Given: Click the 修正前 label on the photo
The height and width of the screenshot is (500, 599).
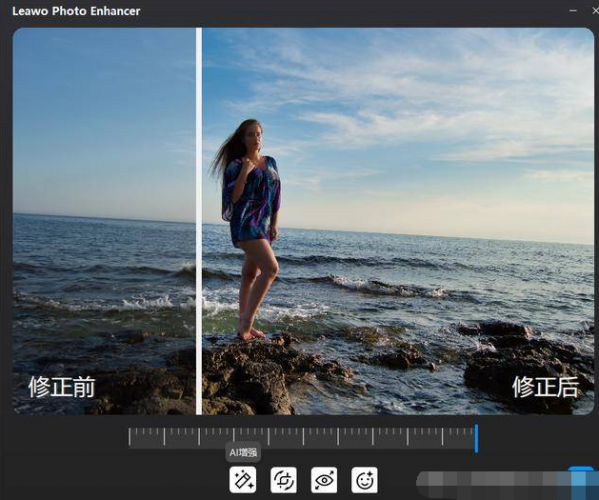Looking at the screenshot, I should pyautogui.click(x=62, y=387).
